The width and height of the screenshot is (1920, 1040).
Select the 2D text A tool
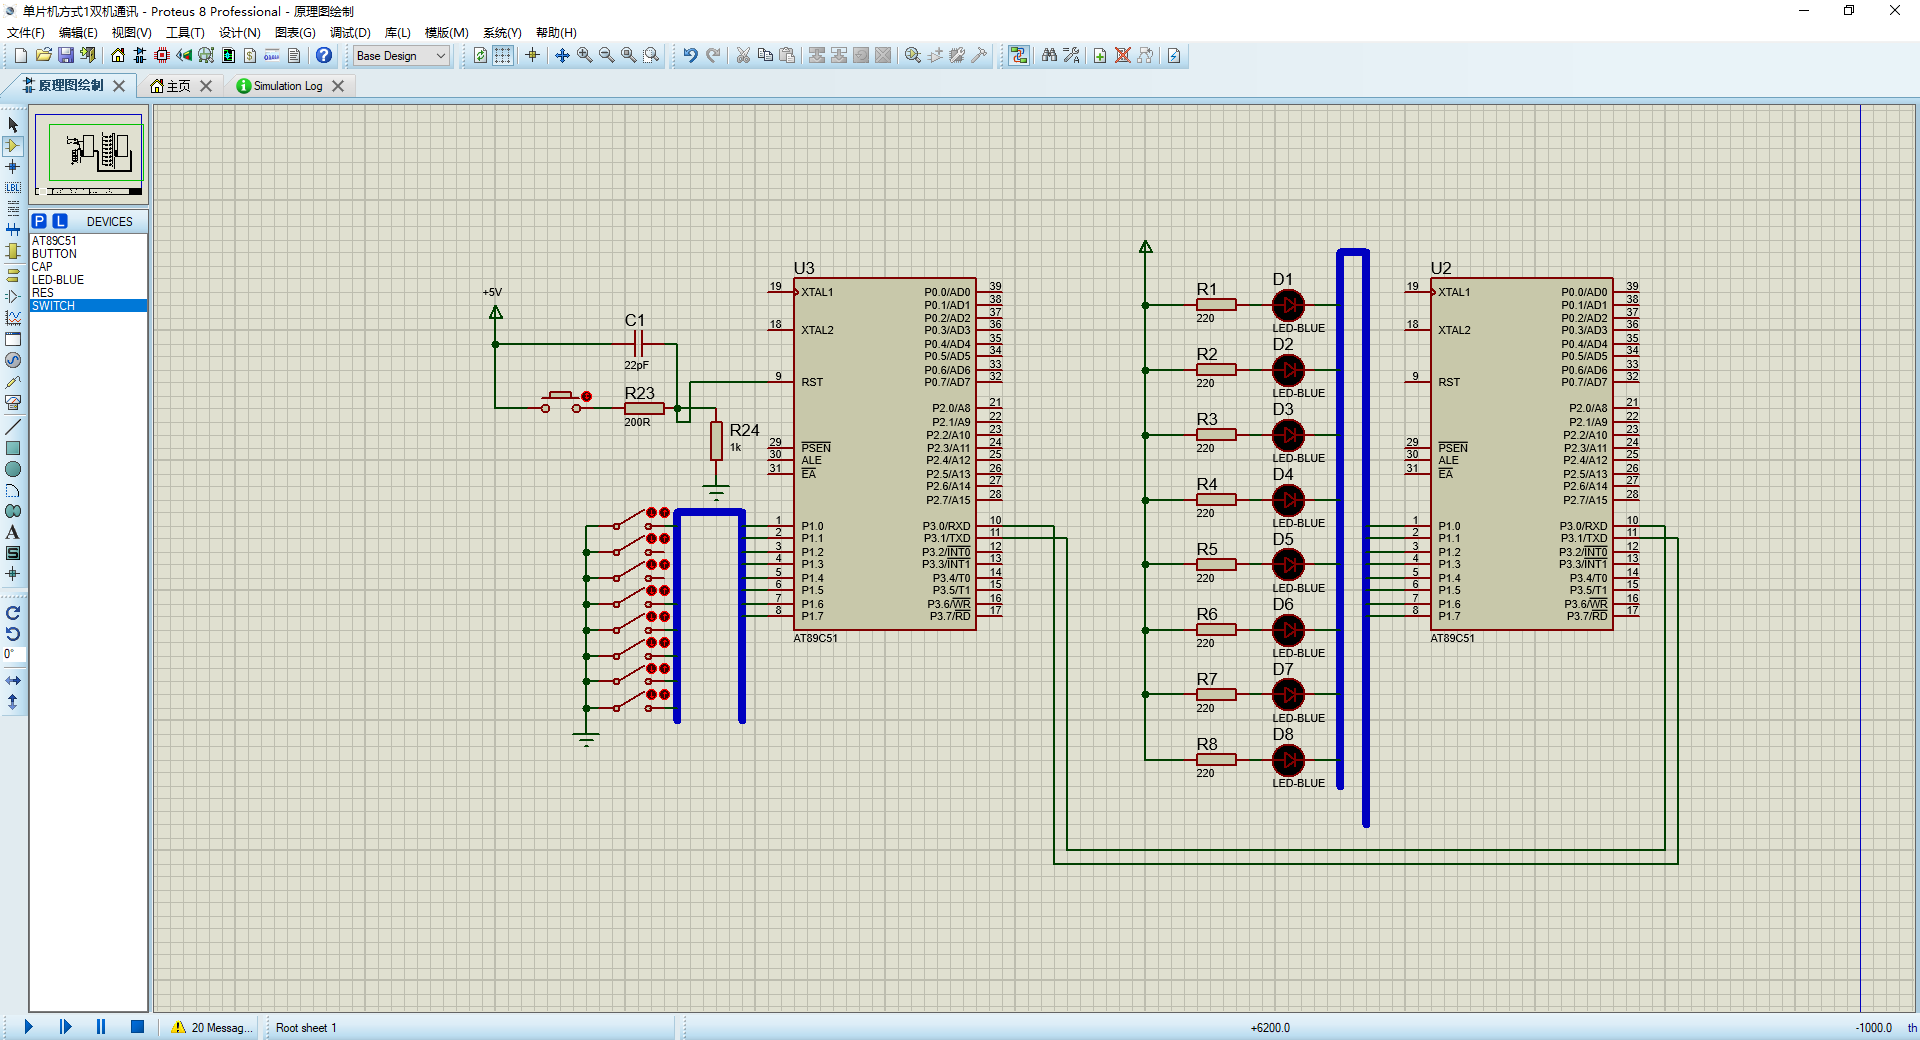point(13,532)
